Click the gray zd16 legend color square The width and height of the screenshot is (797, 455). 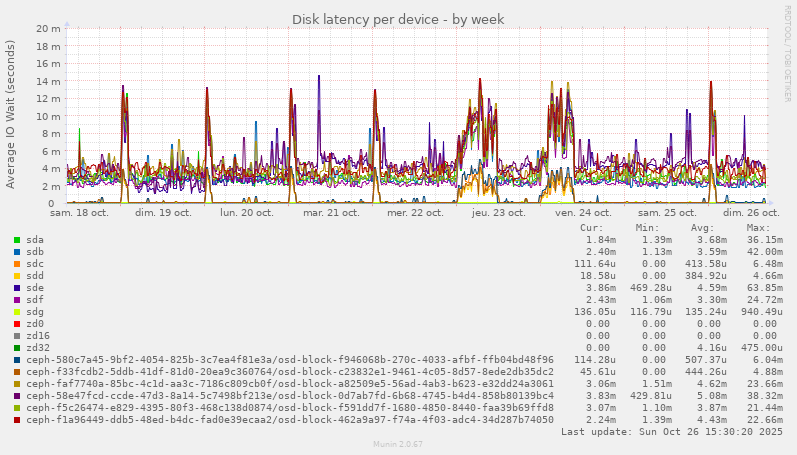click(17, 336)
